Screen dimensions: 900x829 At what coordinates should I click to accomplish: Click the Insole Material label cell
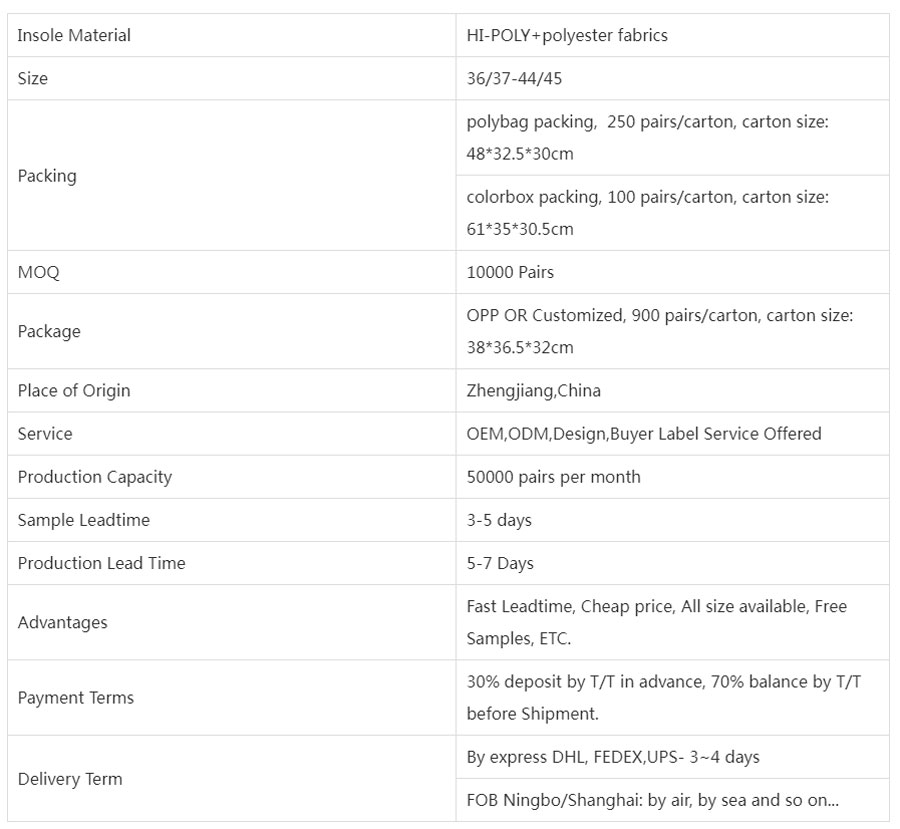(74, 36)
